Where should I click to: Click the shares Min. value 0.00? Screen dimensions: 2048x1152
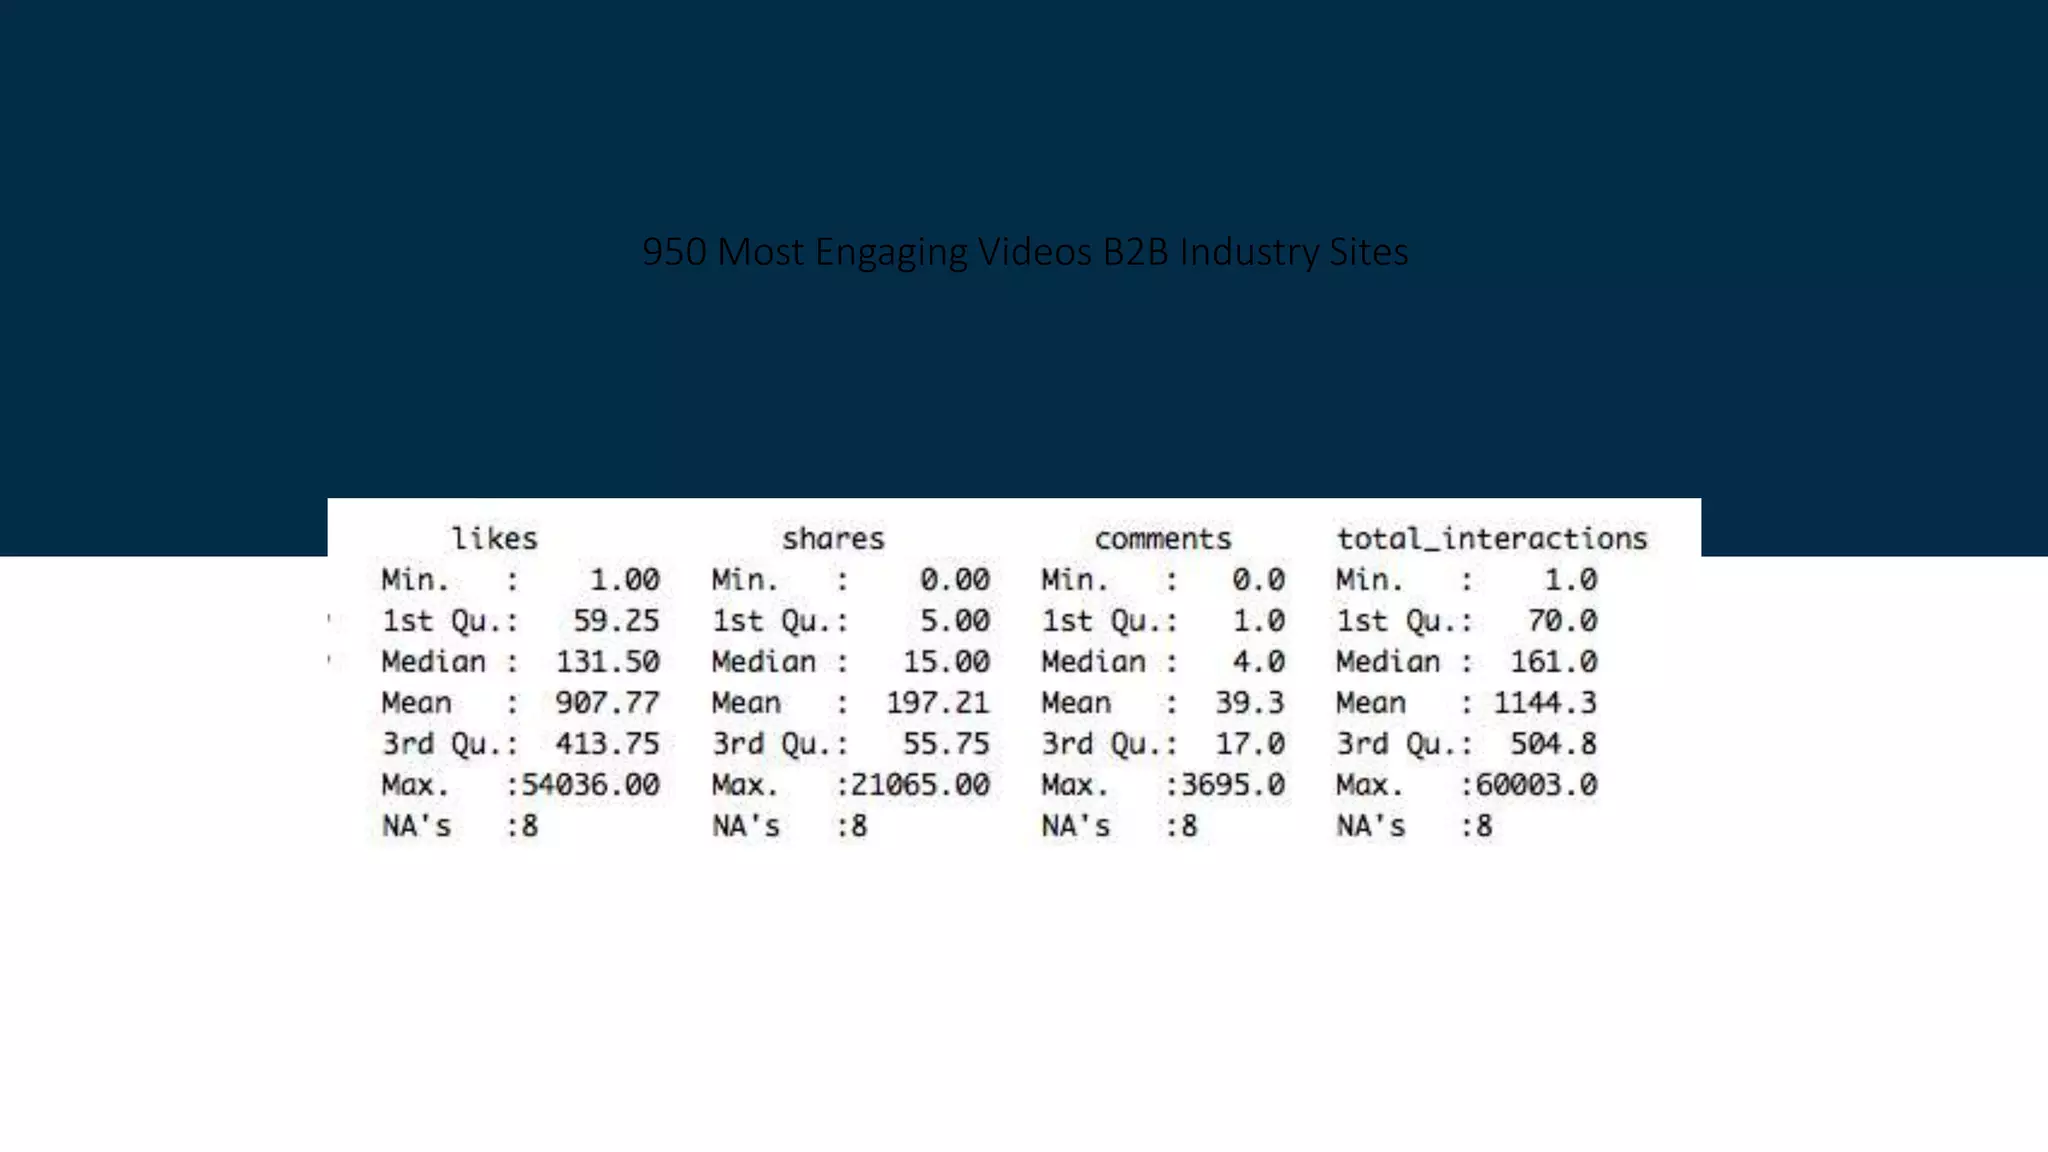coord(955,580)
